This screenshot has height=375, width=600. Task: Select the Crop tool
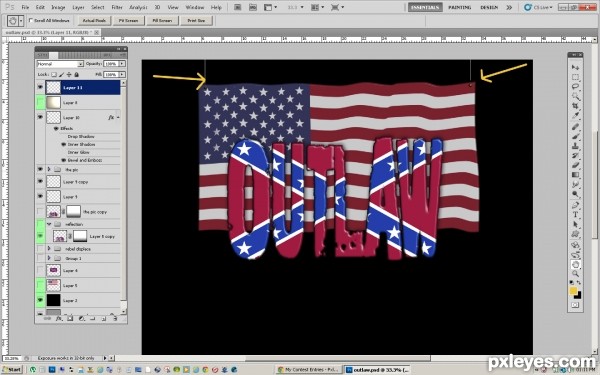(x=575, y=106)
